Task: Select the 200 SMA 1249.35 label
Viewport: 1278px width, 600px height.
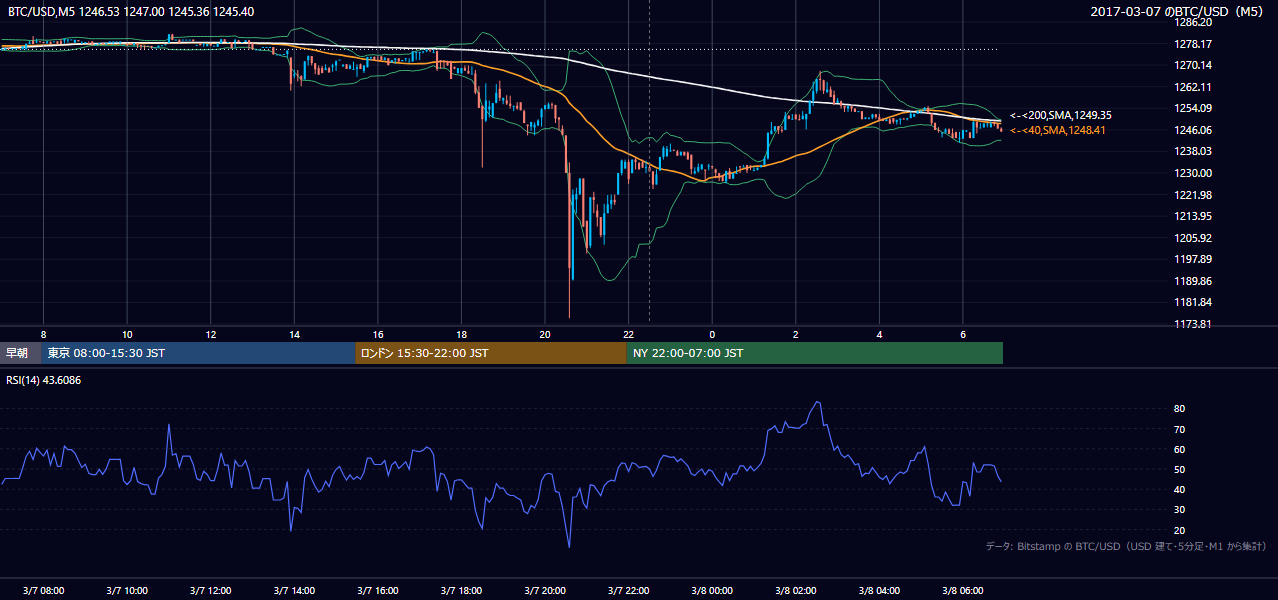Action: coord(1060,116)
